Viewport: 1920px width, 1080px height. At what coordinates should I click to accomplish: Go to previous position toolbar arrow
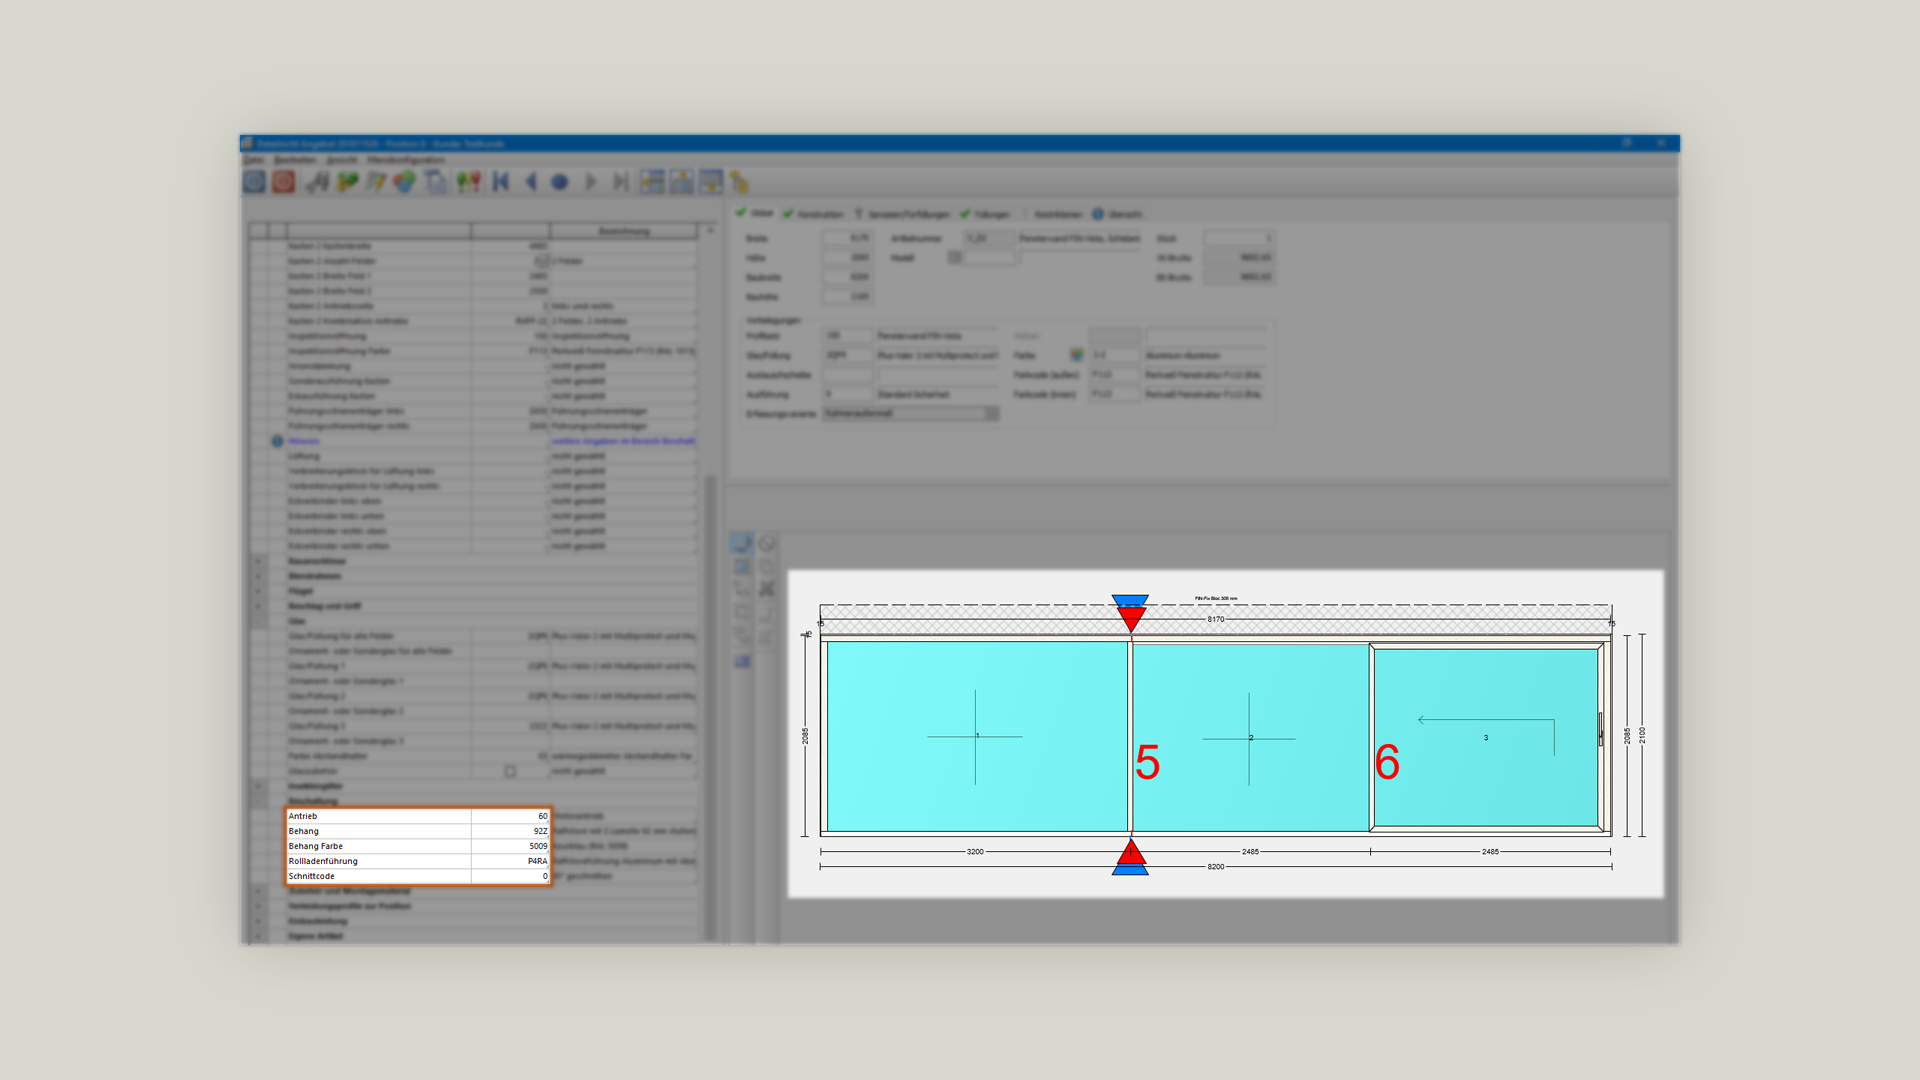531,181
